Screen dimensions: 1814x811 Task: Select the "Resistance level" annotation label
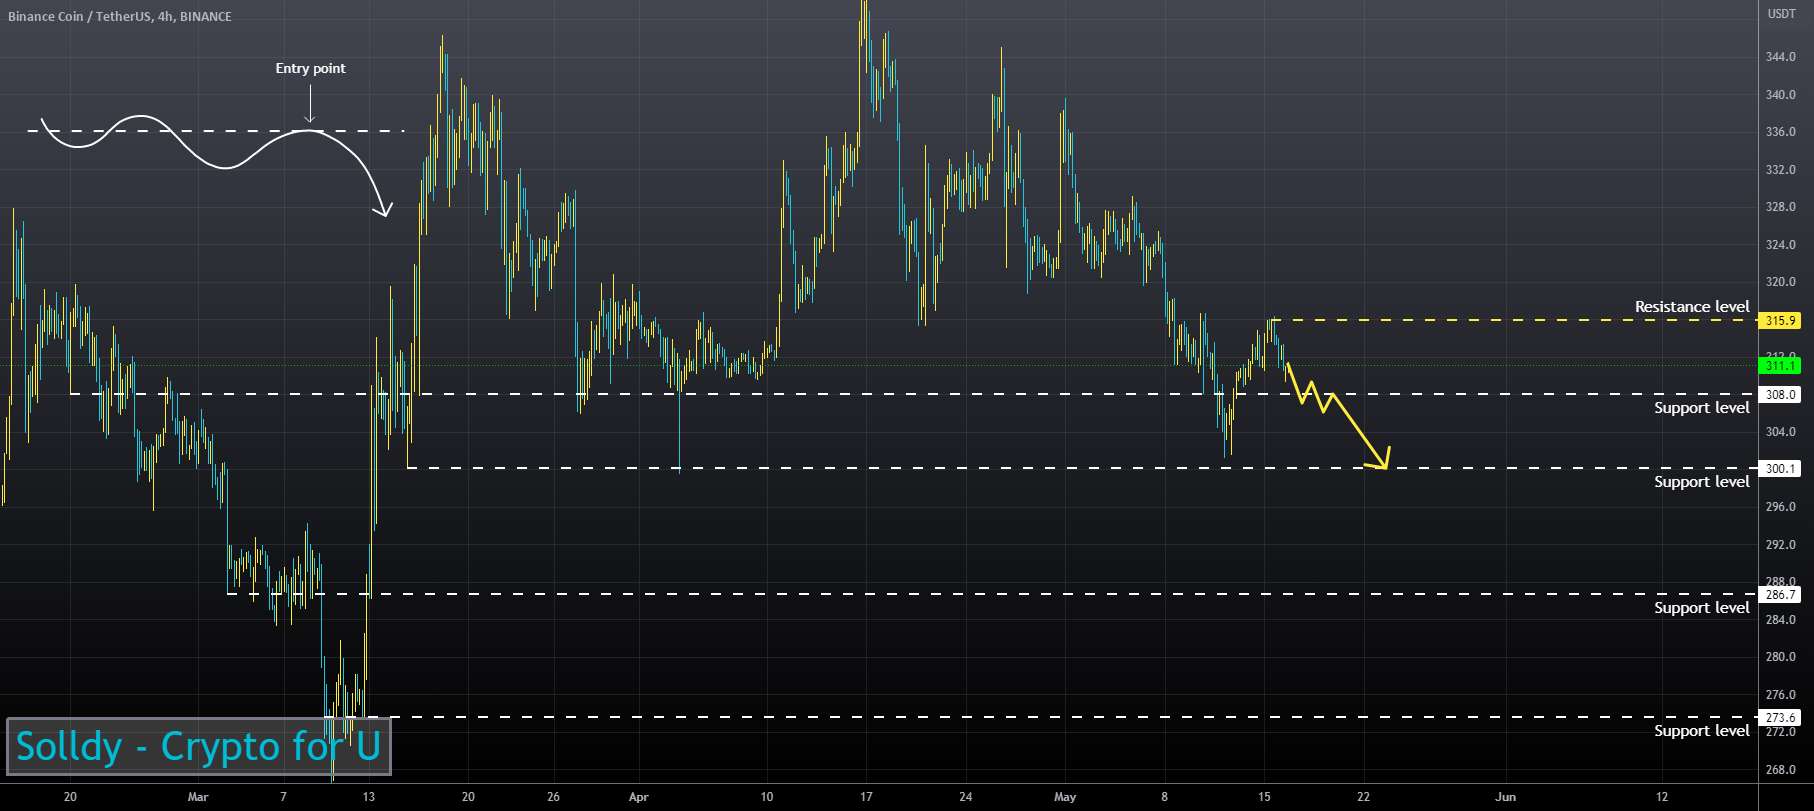1692,307
